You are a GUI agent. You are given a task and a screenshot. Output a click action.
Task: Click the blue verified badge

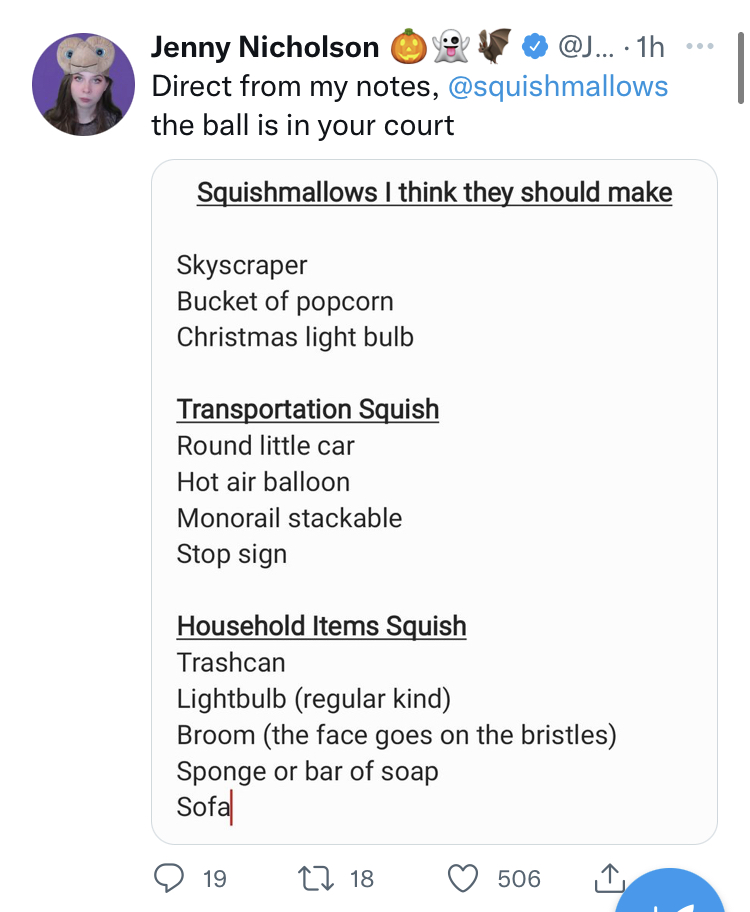[x=534, y=47]
